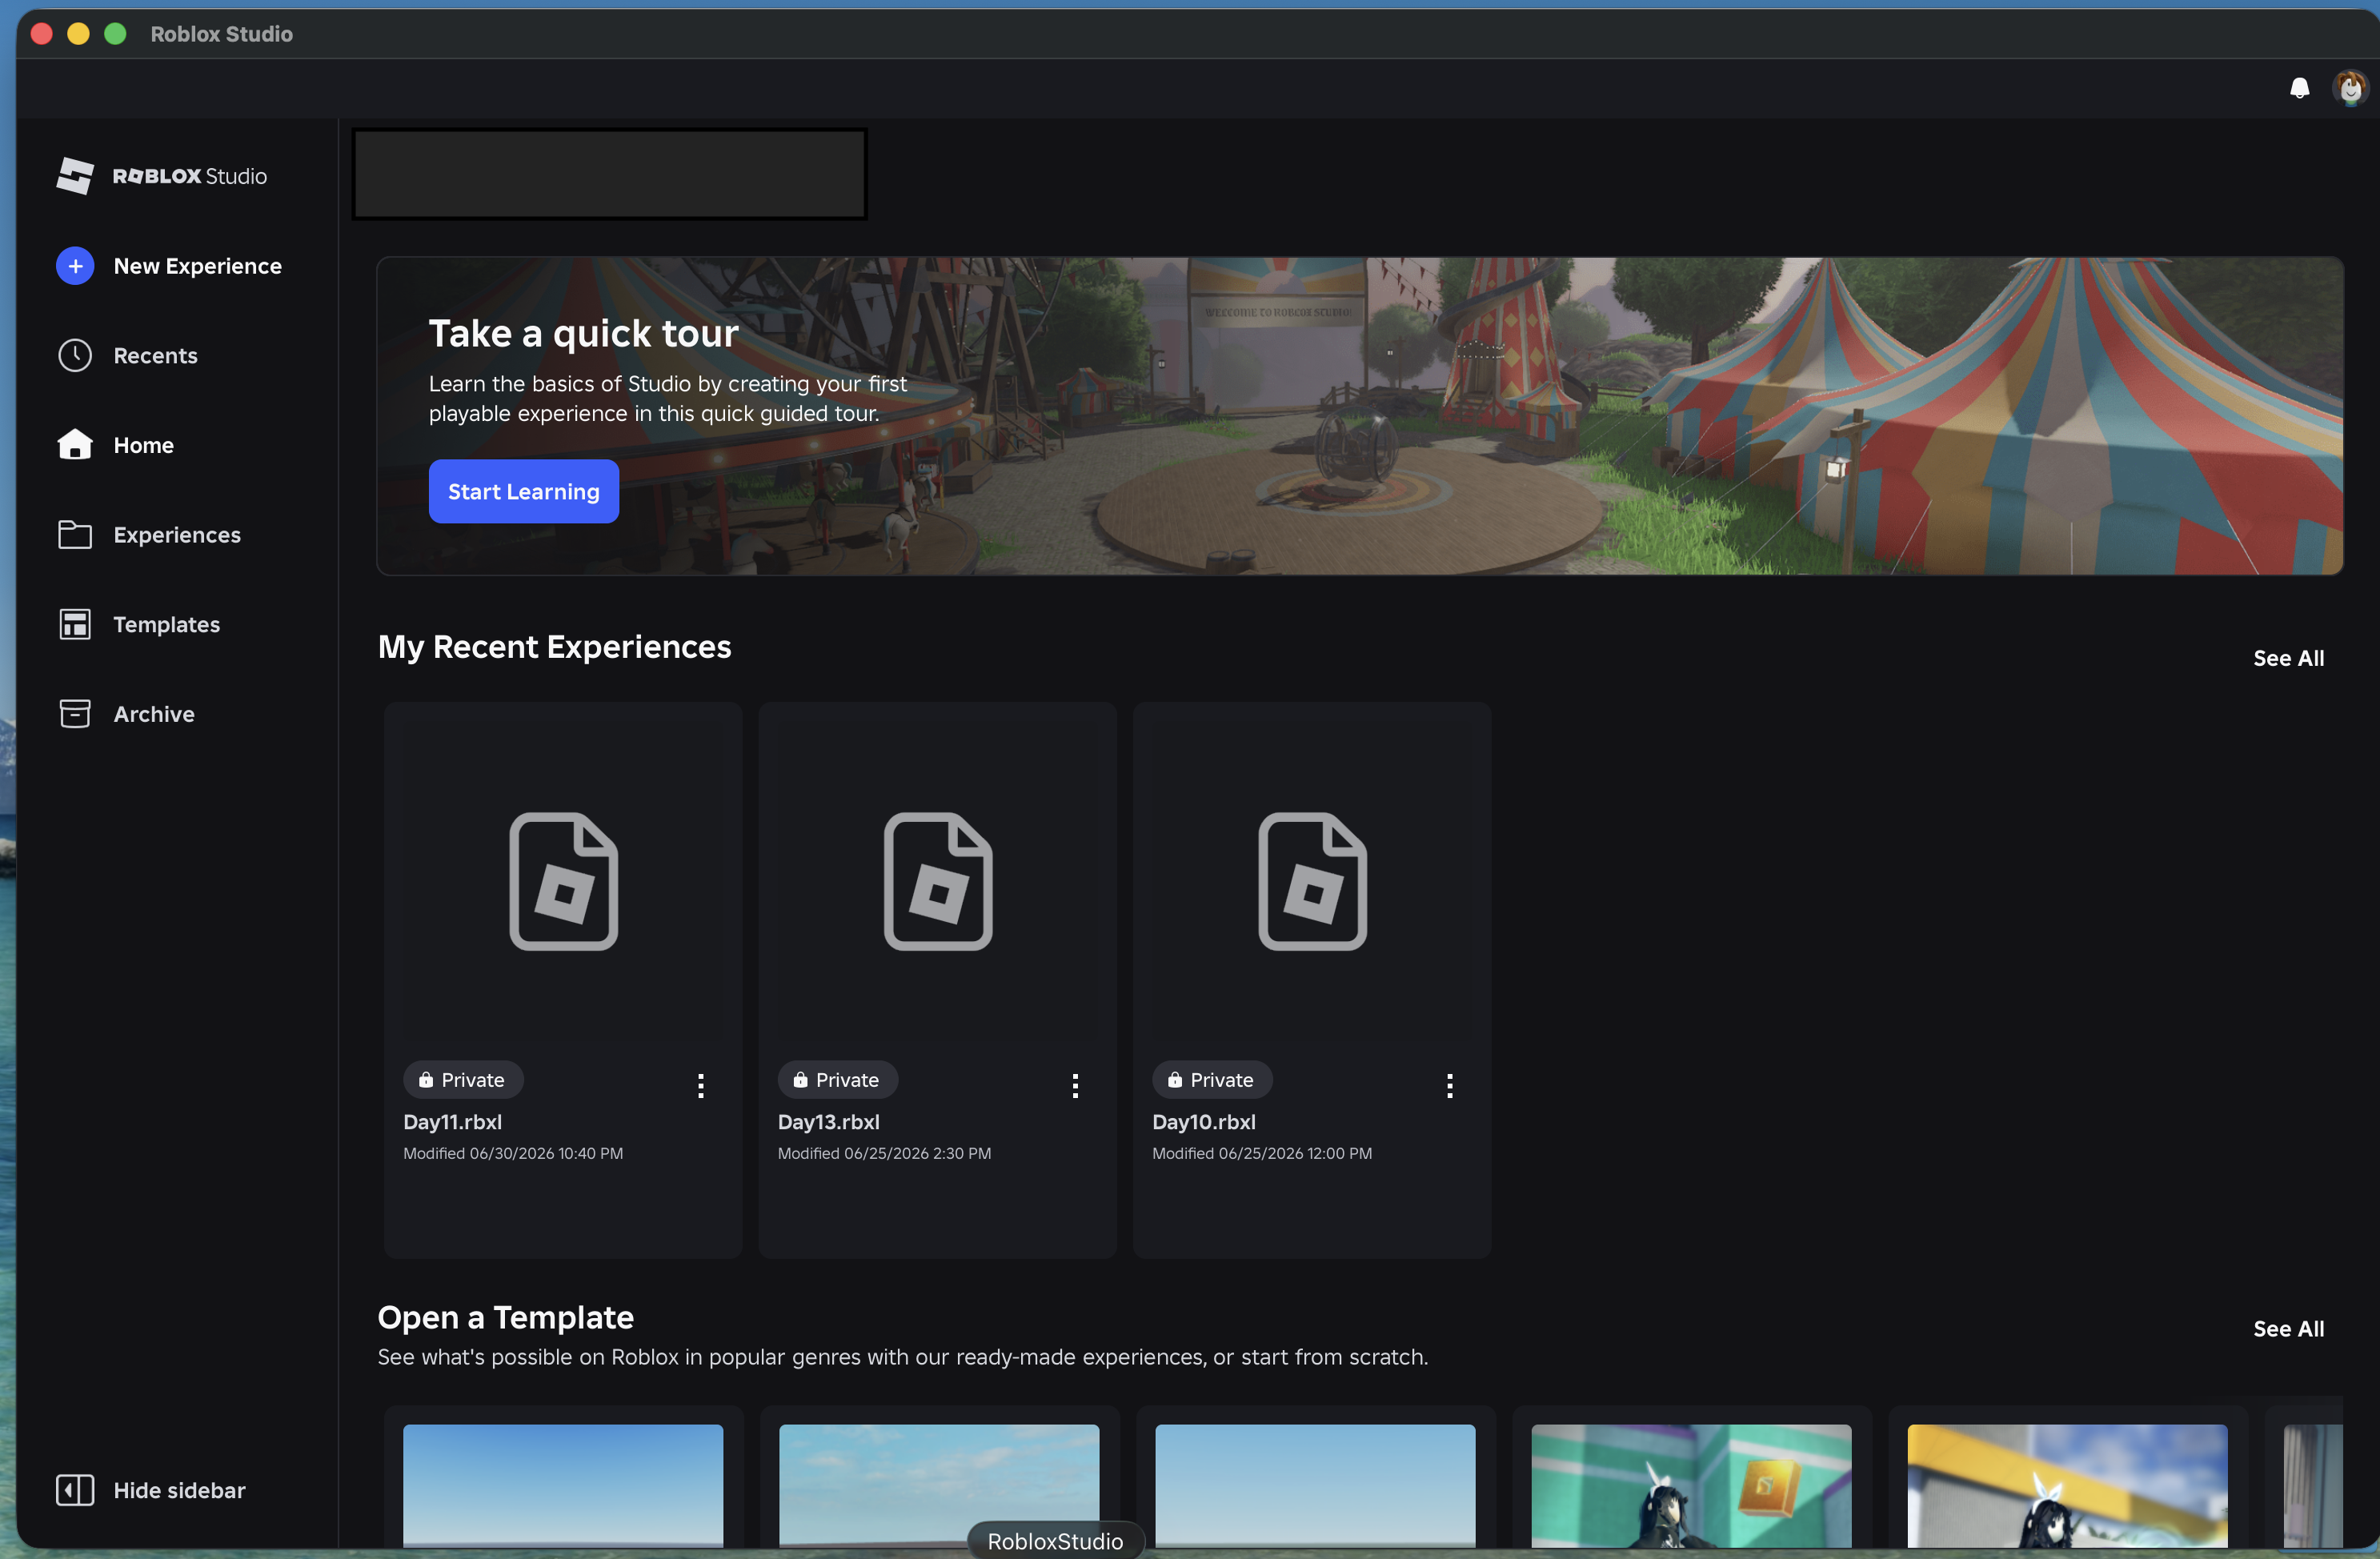Click the blue plus New Experience icon

click(x=75, y=266)
